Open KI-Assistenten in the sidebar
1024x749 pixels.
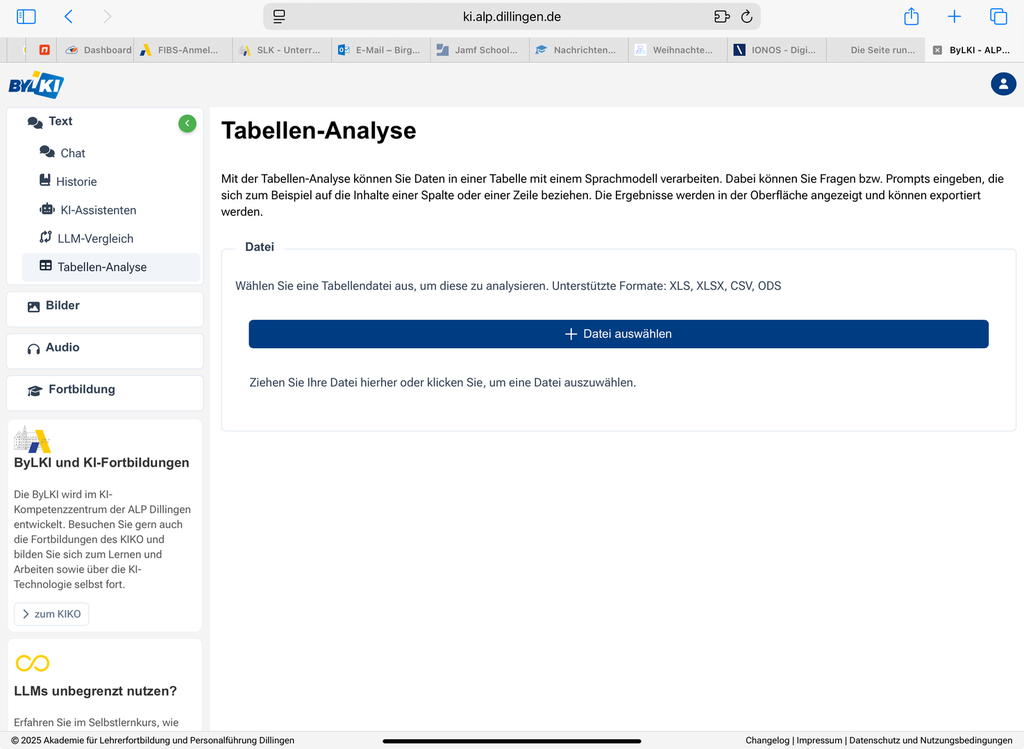click(x=97, y=210)
